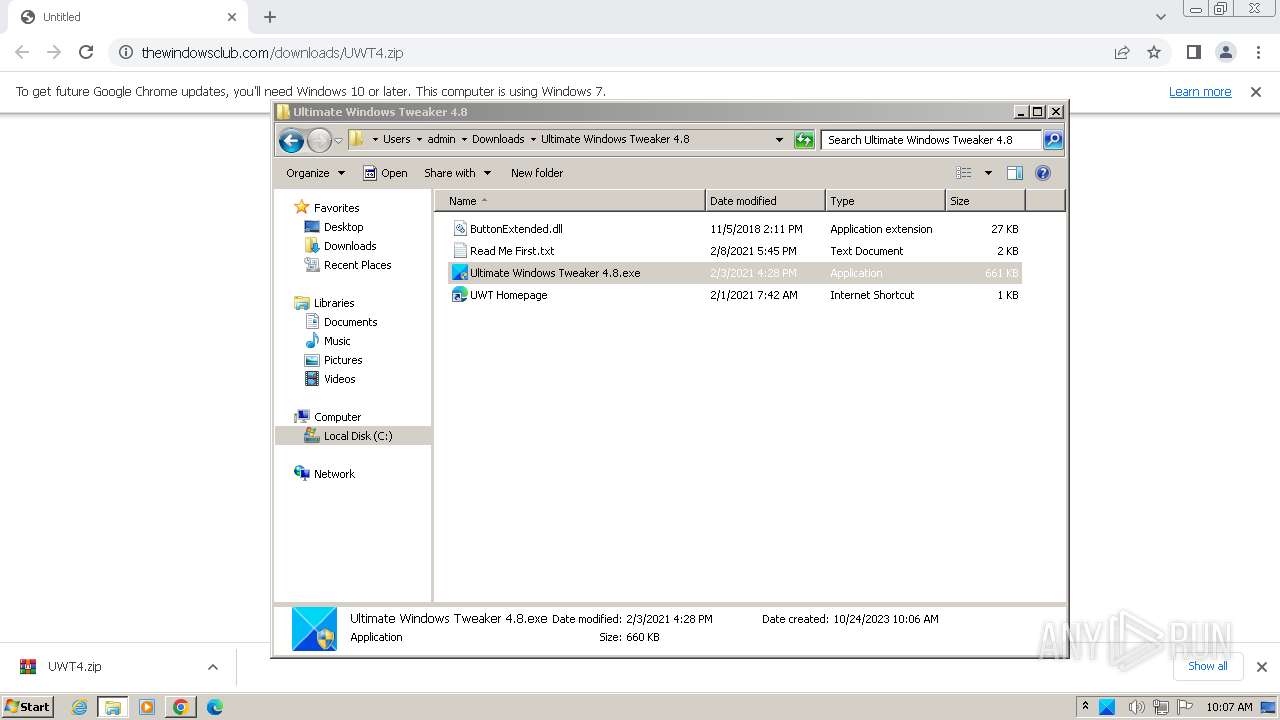Viewport: 1280px width, 720px height.
Task: Open Chrome profile avatar
Action: [x=1226, y=52]
